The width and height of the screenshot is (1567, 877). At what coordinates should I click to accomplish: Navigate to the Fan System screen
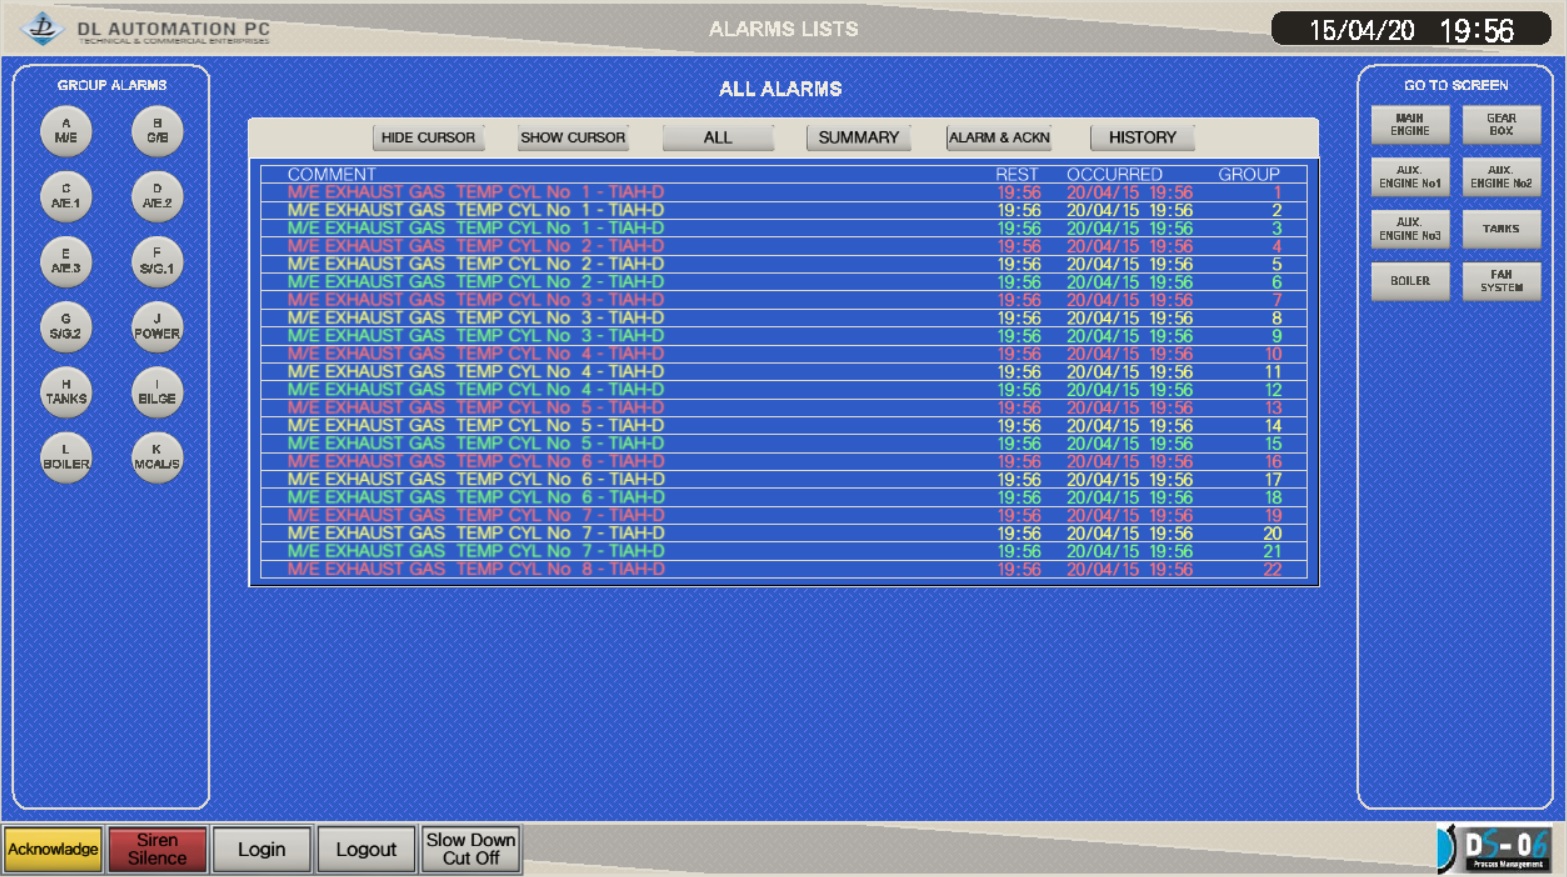(x=1501, y=281)
